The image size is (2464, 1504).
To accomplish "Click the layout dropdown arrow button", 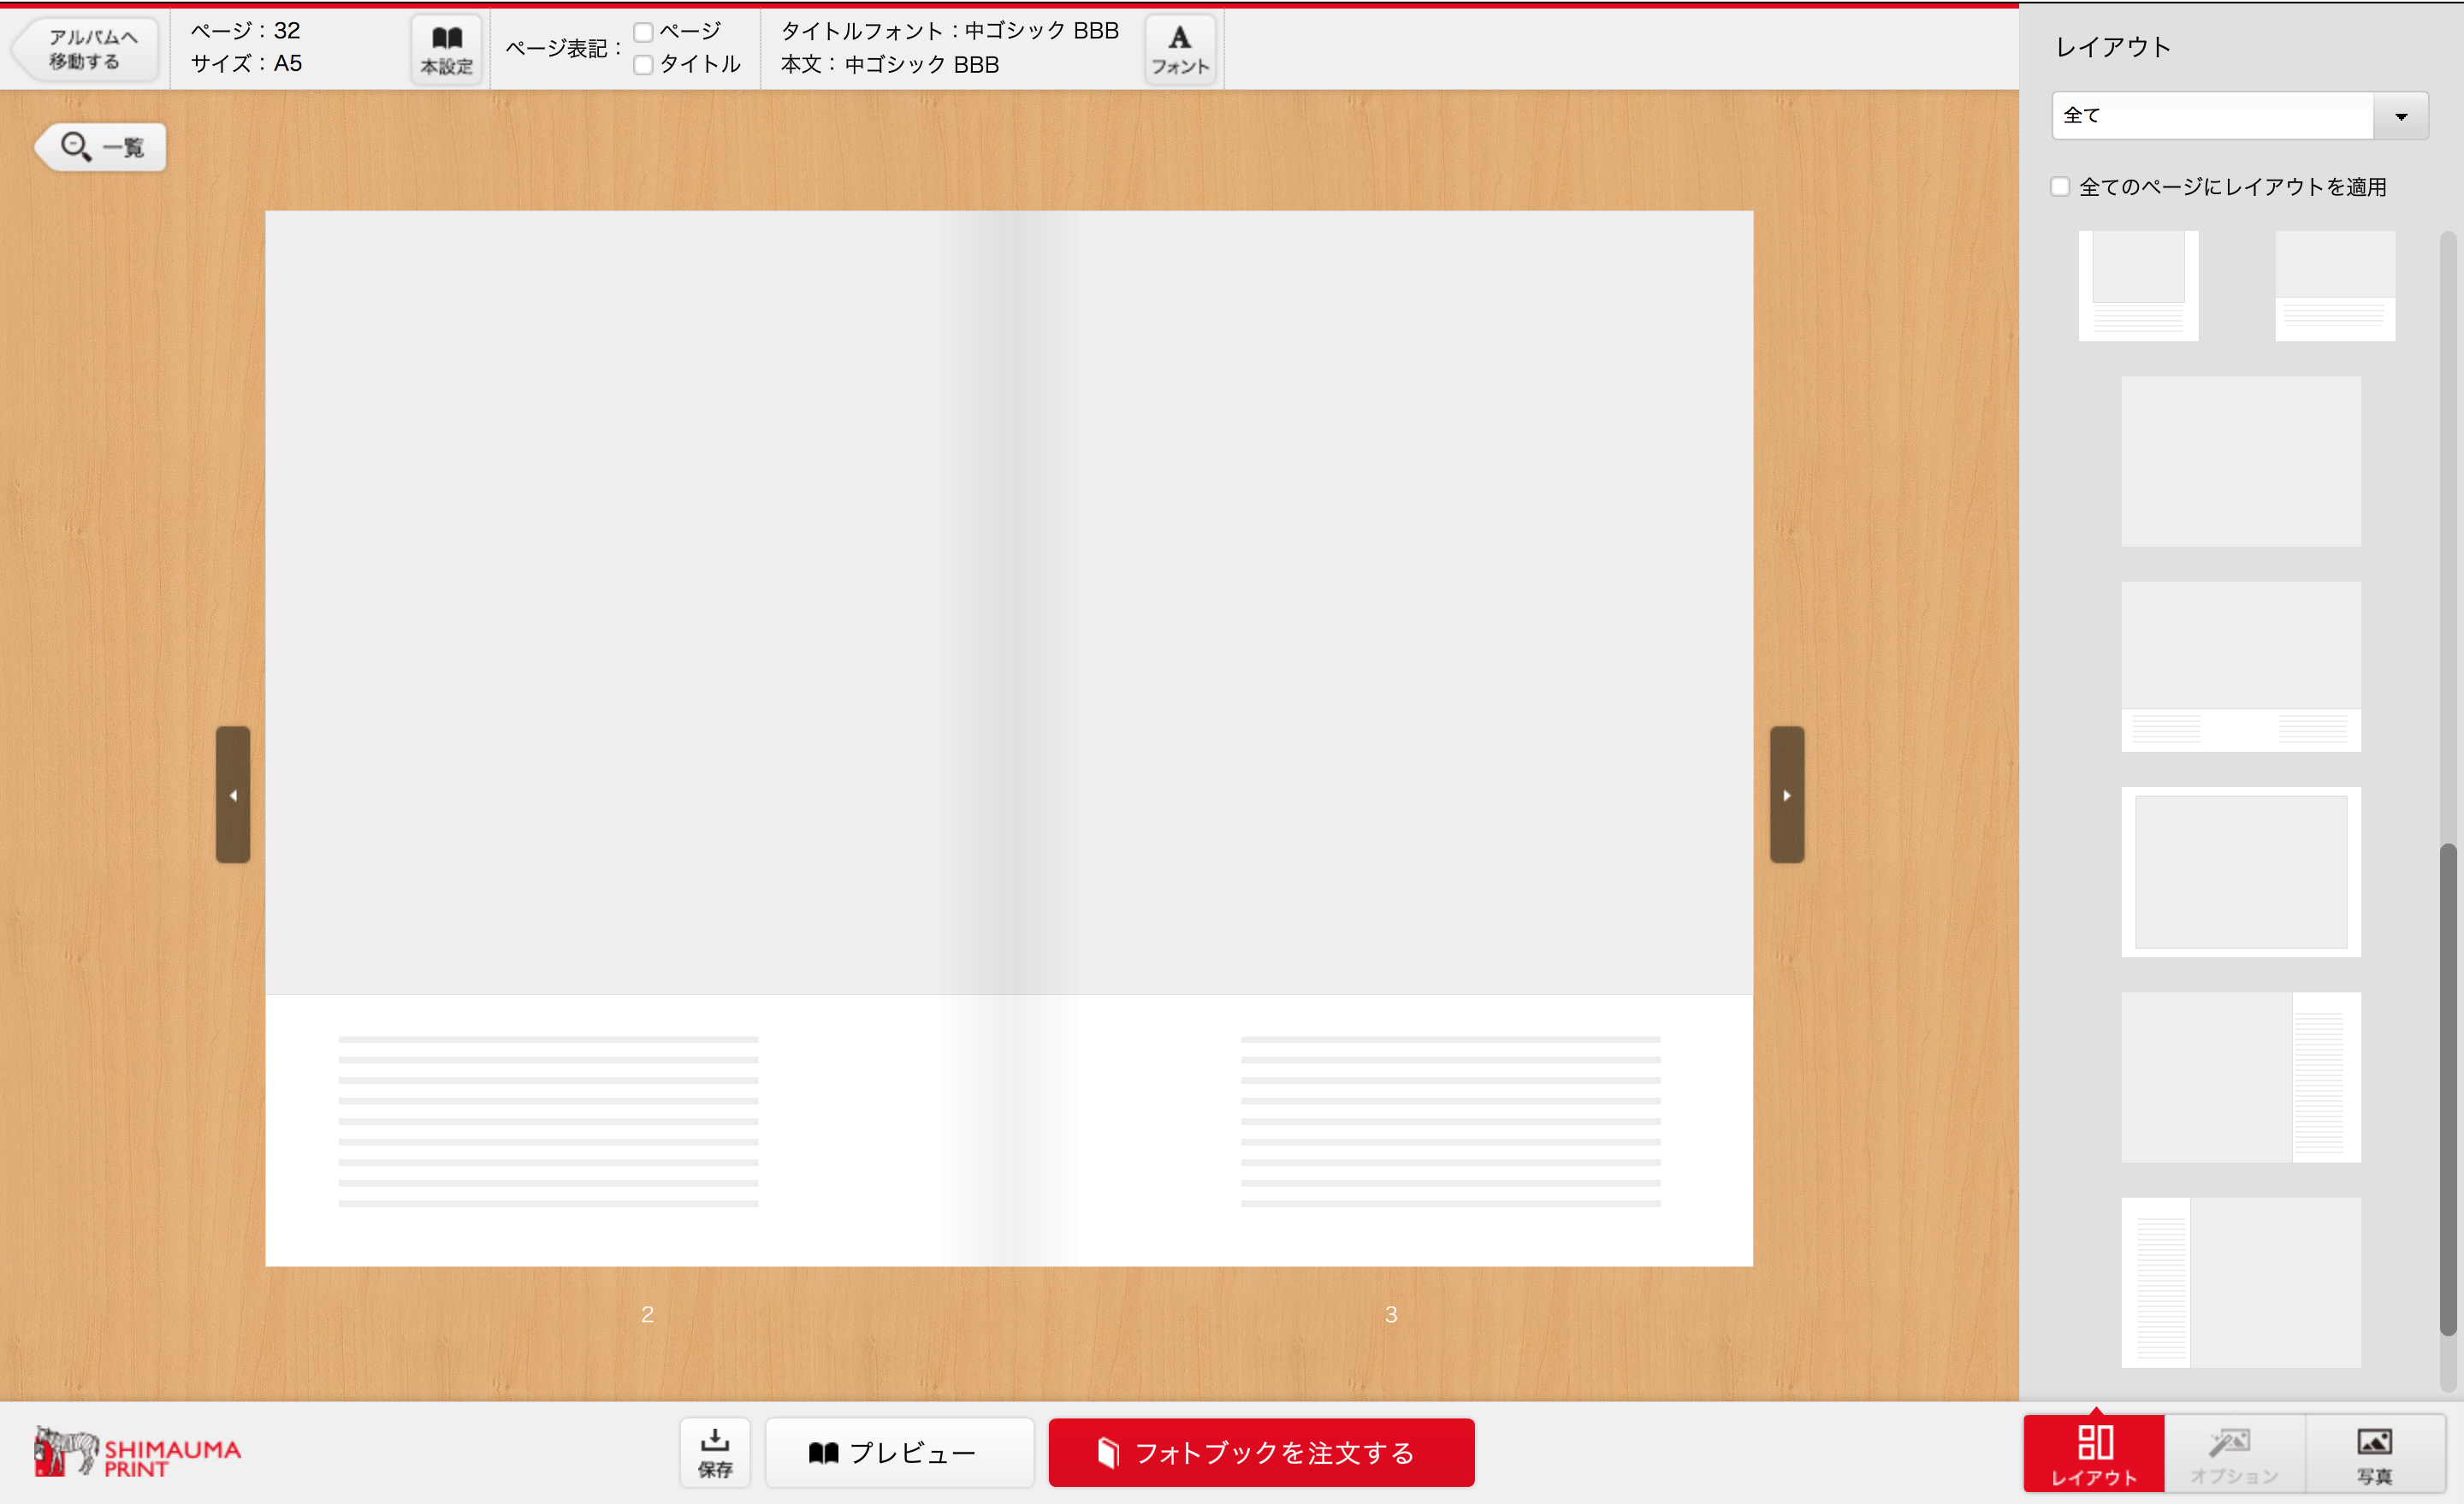I will point(2401,116).
